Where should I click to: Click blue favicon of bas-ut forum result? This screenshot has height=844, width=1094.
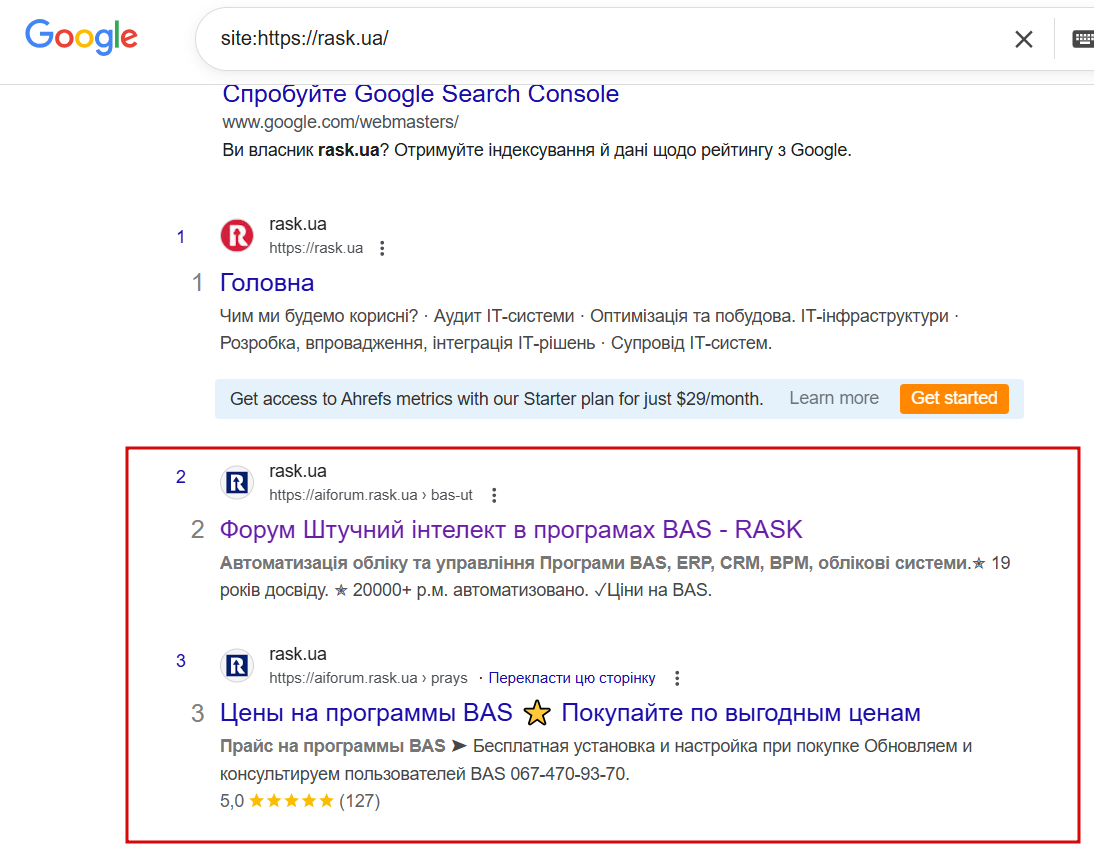[x=237, y=483]
